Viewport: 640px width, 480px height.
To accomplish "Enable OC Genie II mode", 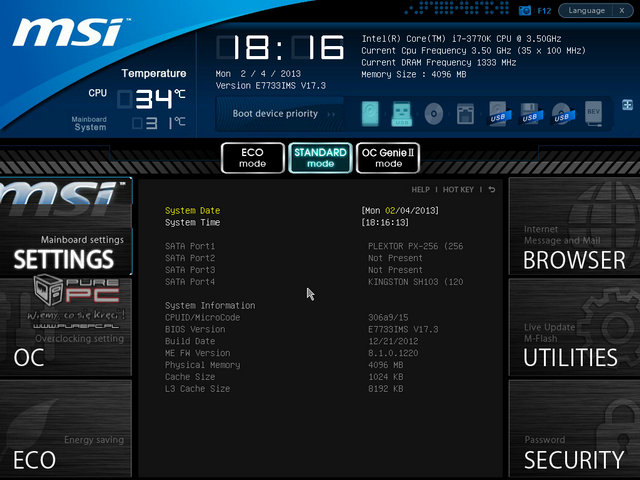I will click(x=388, y=158).
